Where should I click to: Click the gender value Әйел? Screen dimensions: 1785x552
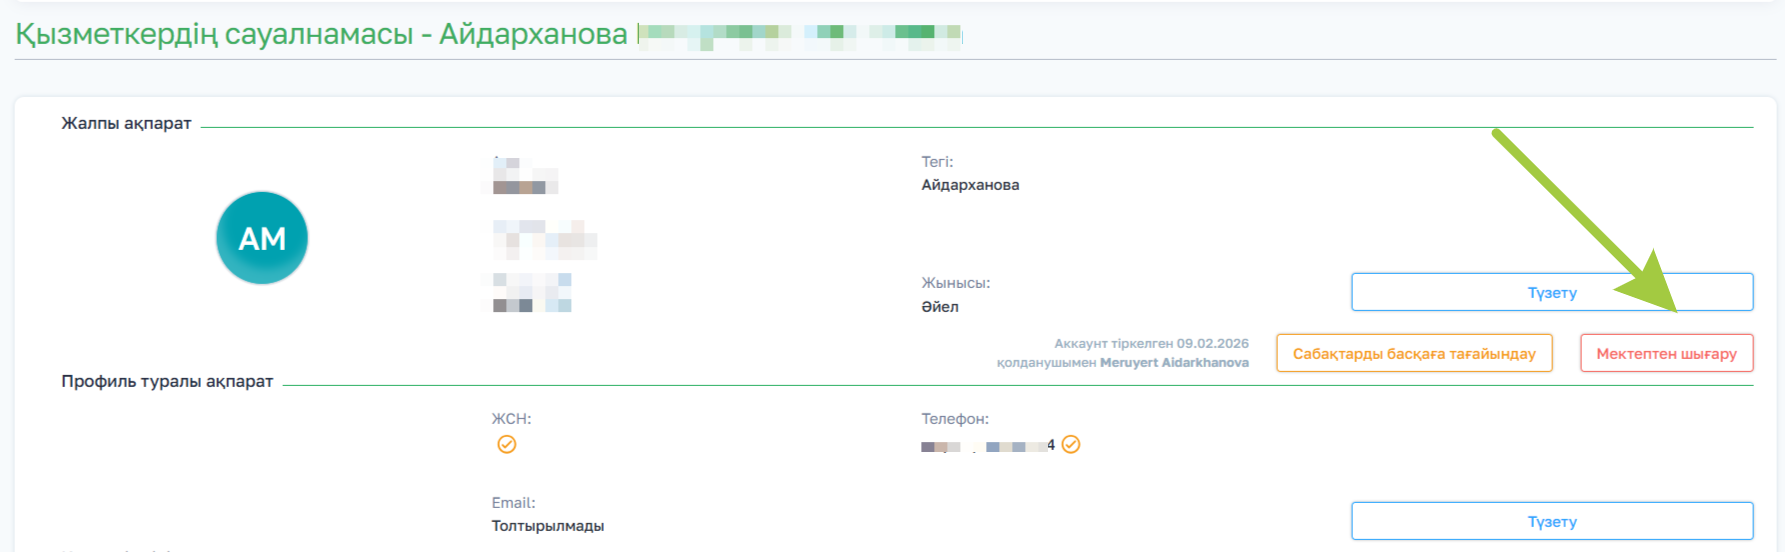point(940,307)
